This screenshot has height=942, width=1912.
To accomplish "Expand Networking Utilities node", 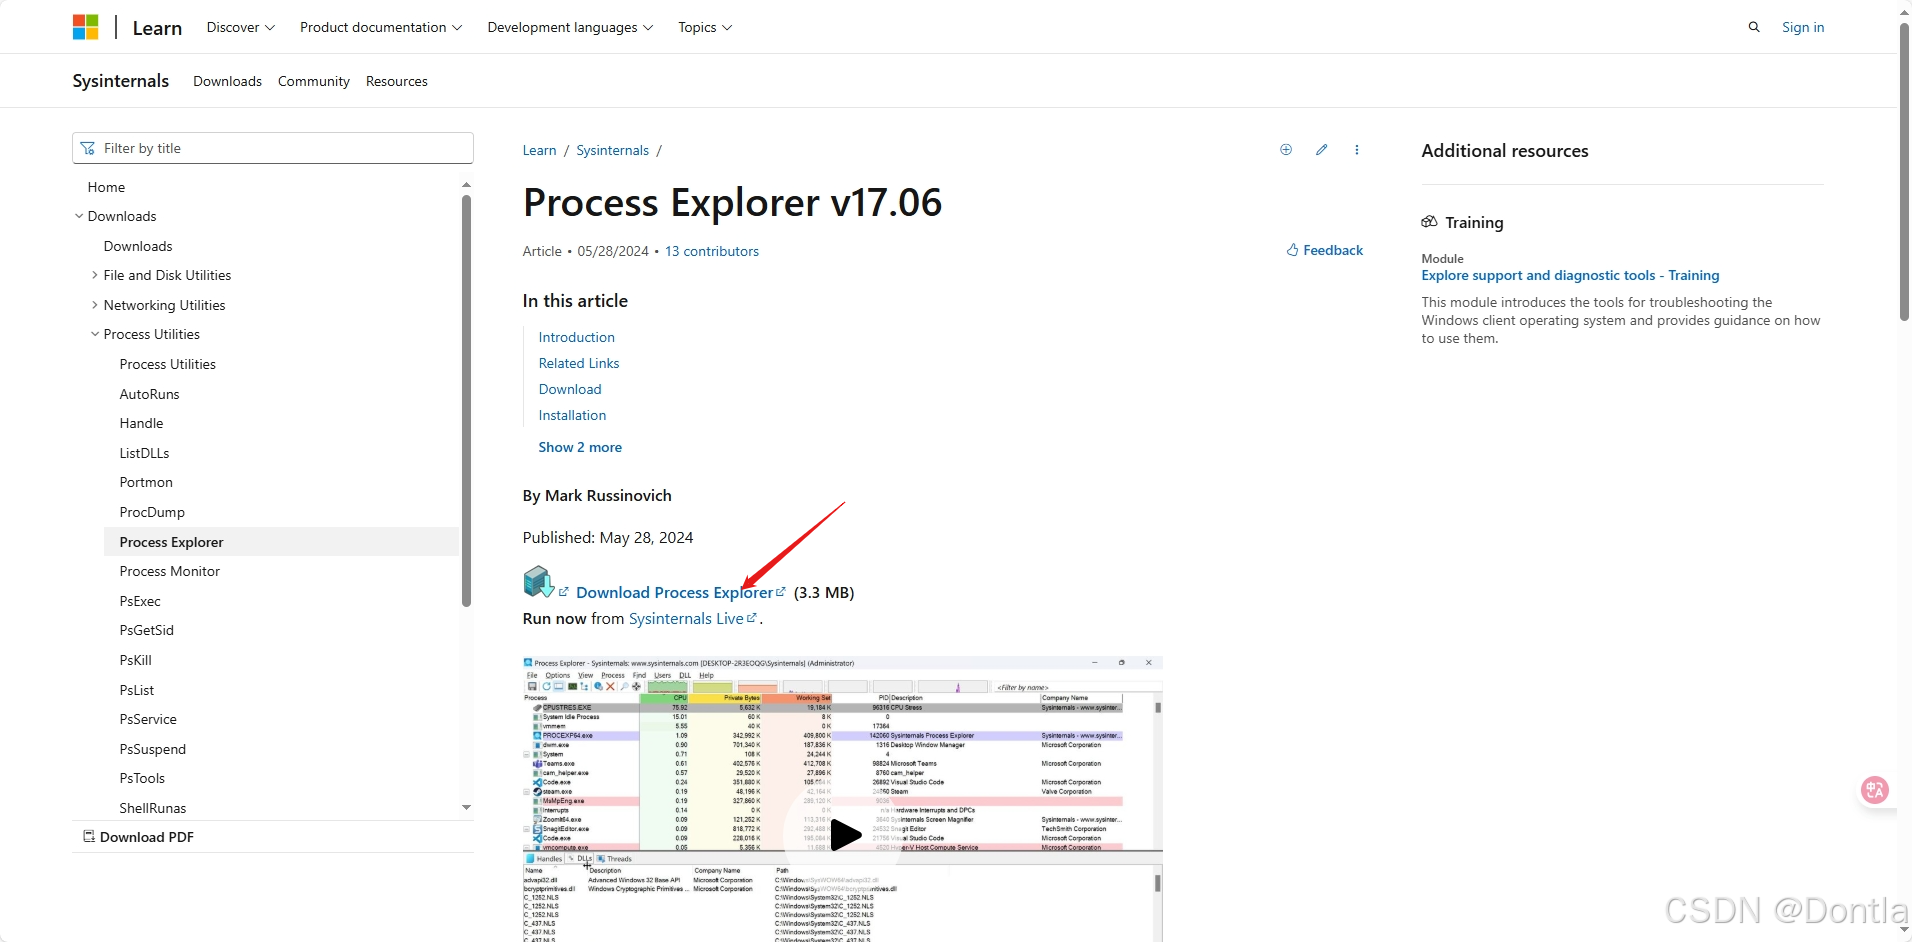I will (95, 305).
